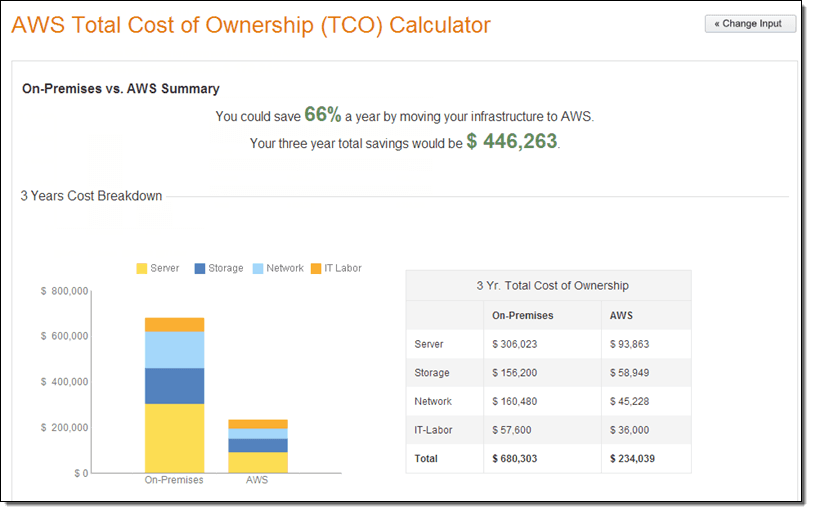This screenshot has width=813, height=513.
Task: Select the Storage row label in table
Action: (x=432, y=372)
